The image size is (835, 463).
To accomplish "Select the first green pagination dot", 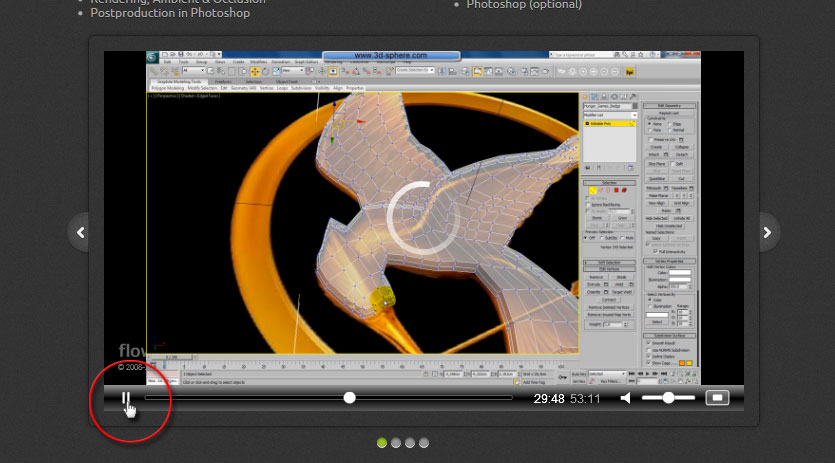I will click(382, 443).
